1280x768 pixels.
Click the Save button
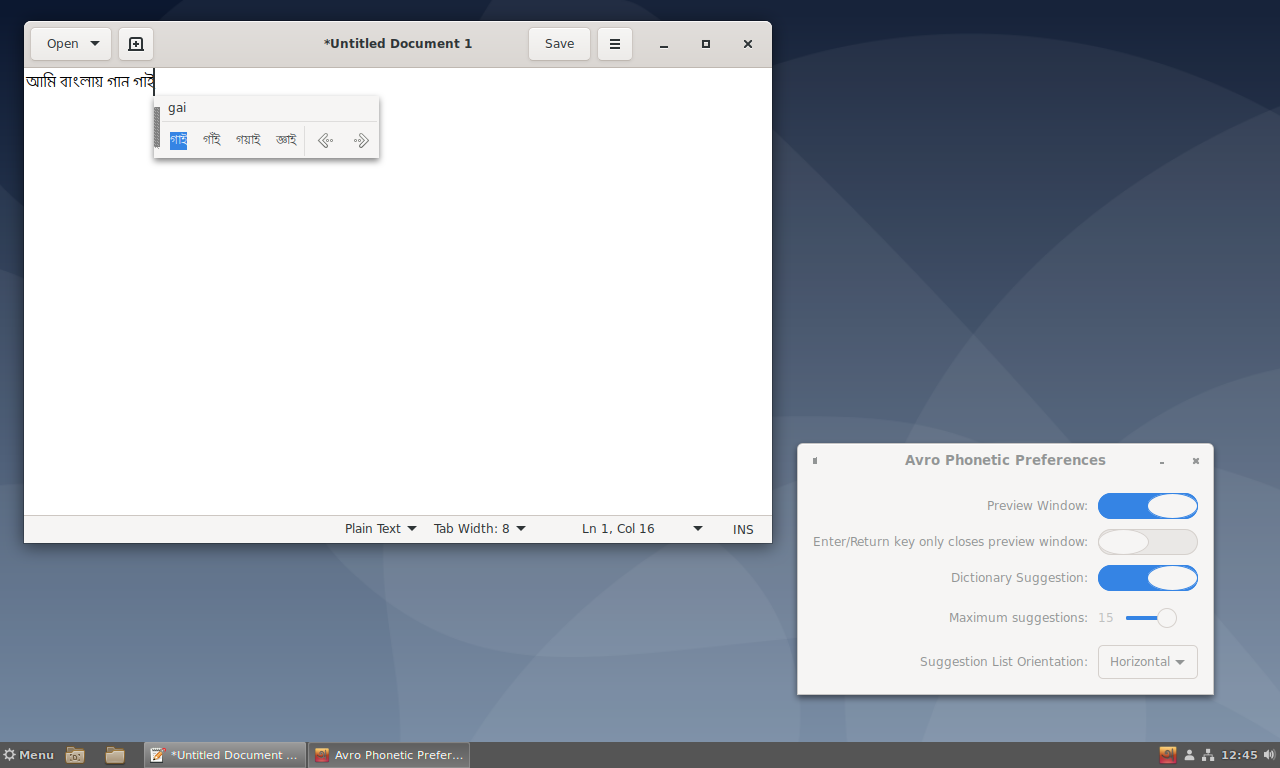pos(559,44)
